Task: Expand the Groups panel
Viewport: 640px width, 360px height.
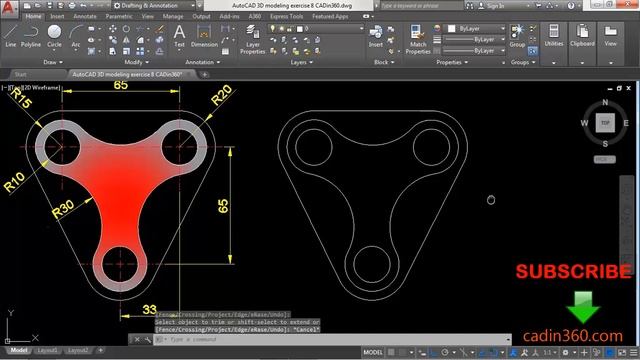Action: click(x=523, y=62)
